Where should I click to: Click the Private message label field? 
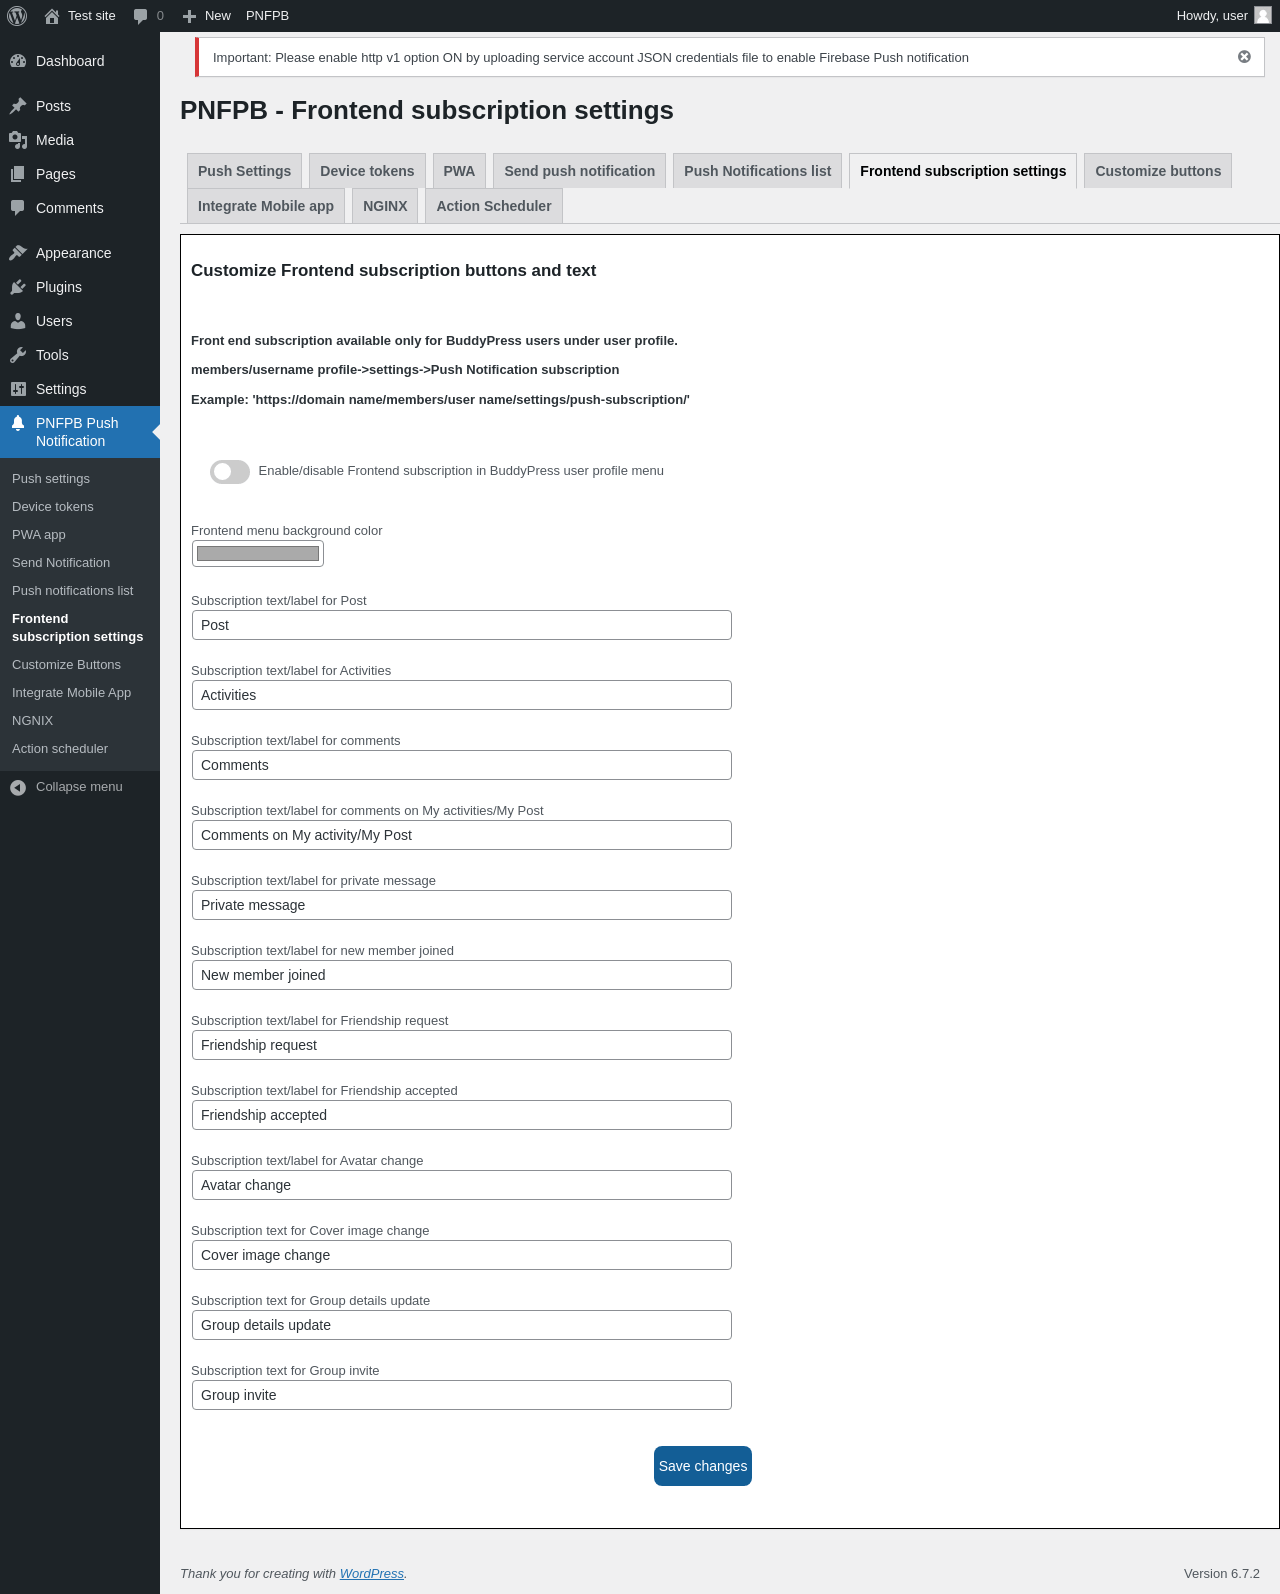[x=462, y=905]
